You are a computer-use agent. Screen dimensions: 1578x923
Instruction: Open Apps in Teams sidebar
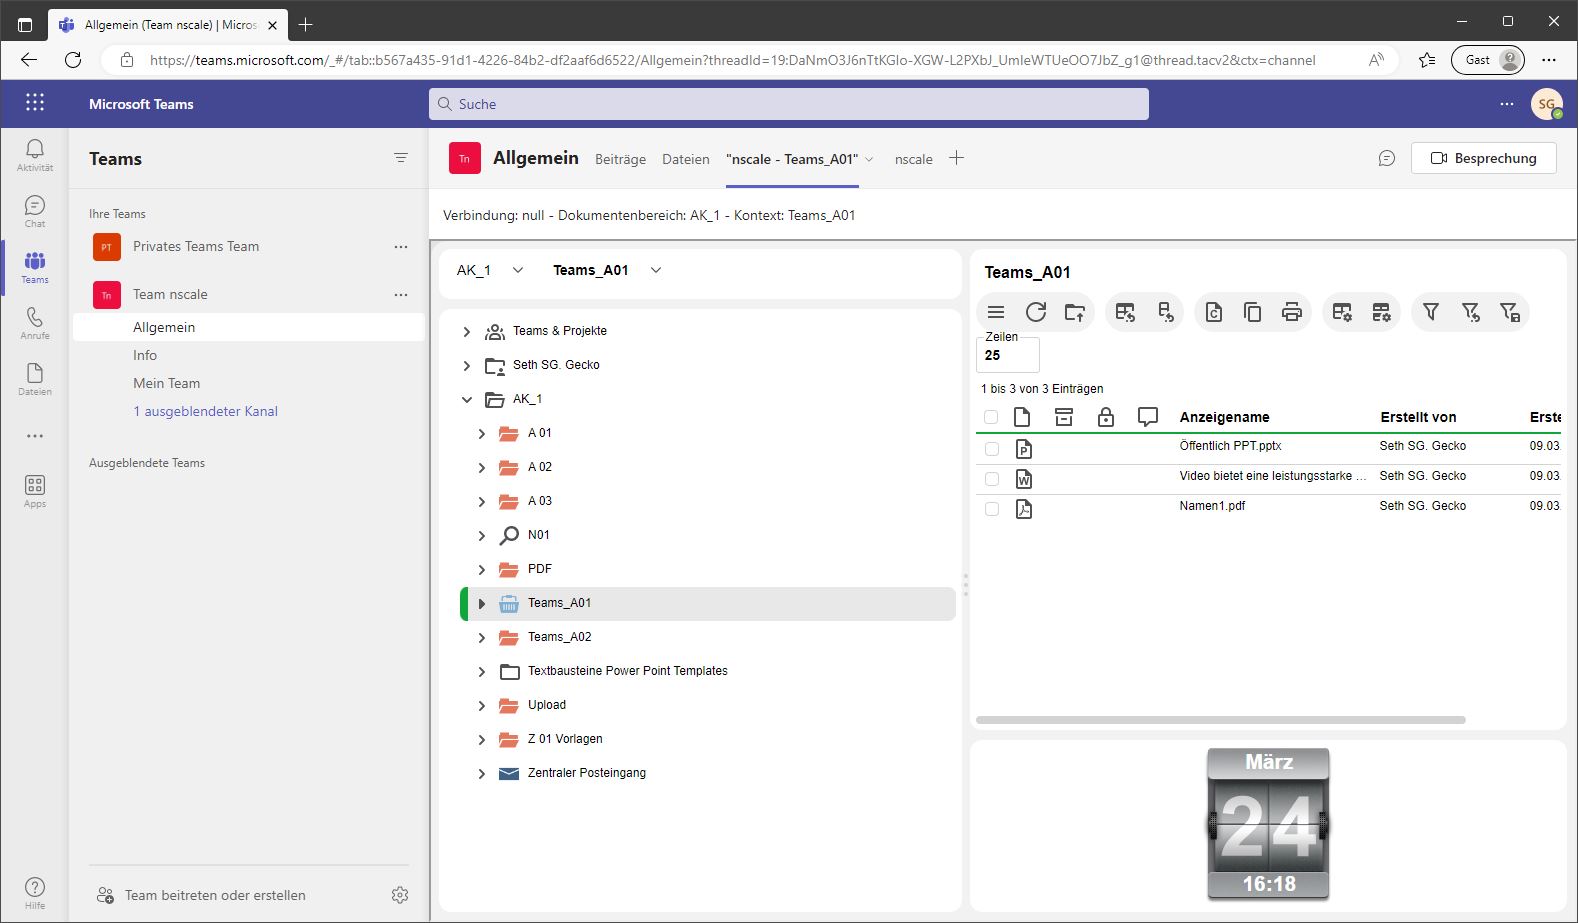pos(35,491)
